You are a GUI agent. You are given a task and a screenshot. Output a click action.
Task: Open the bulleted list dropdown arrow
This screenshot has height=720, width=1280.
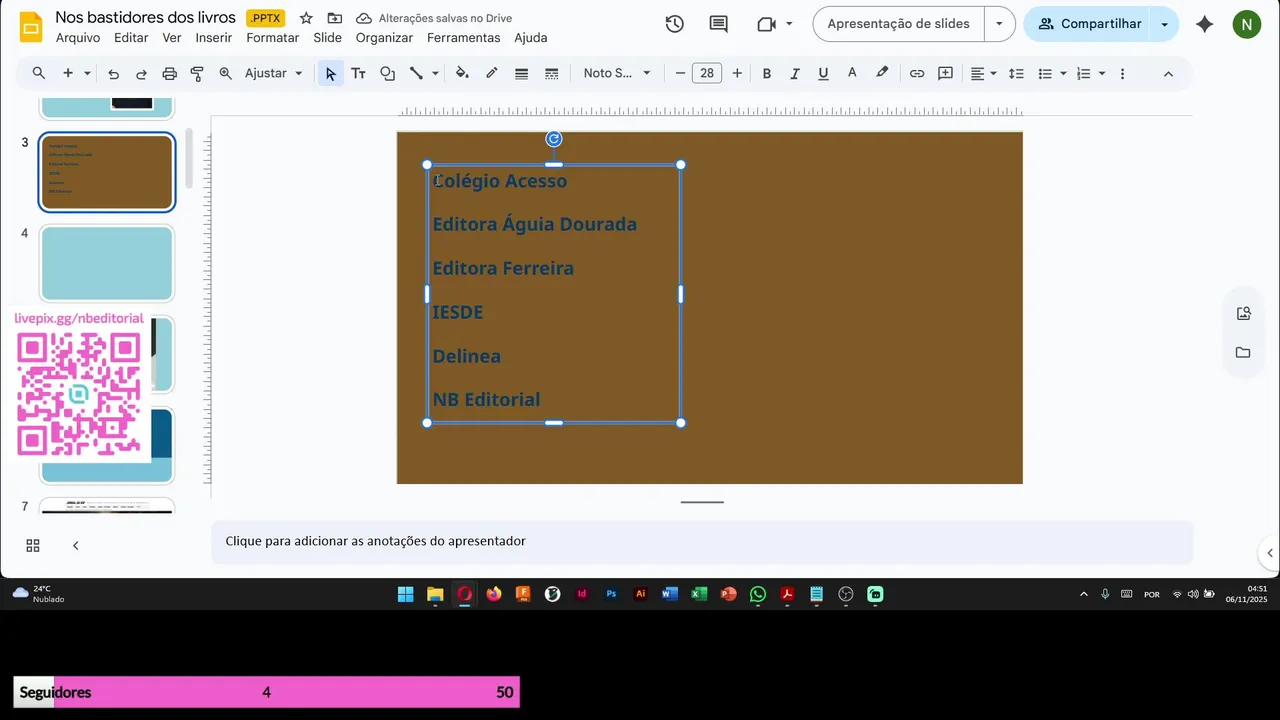(x=1063, y=73)
